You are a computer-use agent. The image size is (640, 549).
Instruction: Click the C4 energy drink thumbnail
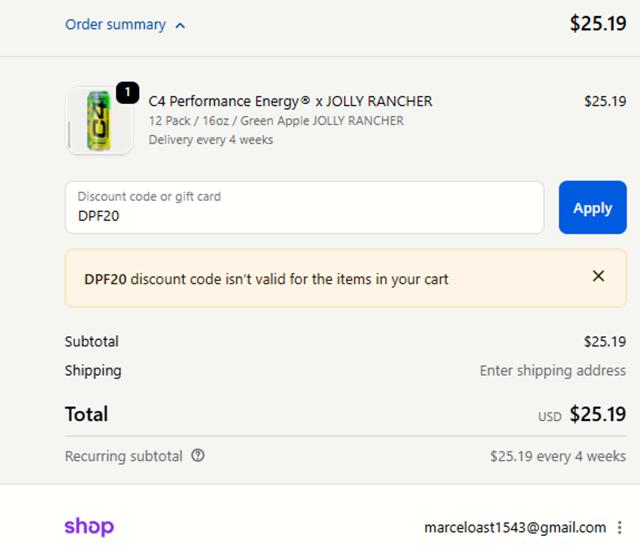pos(99,121)
